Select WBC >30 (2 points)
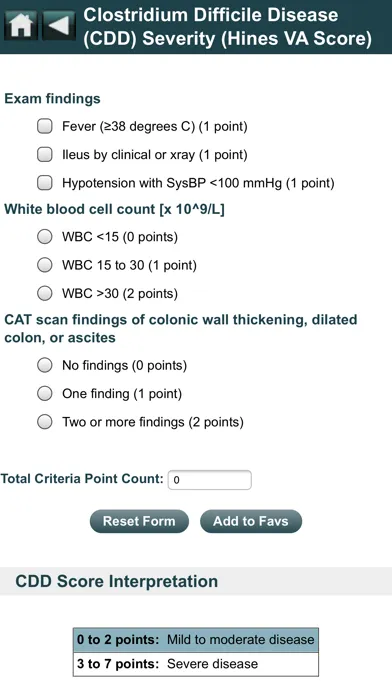 44,293
